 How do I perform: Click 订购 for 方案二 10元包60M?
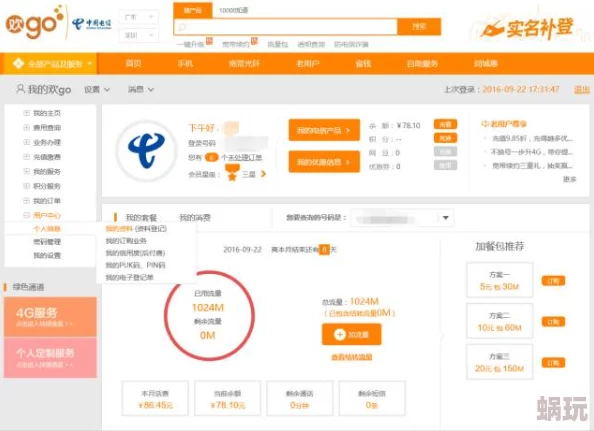click(x=553, y=322)
